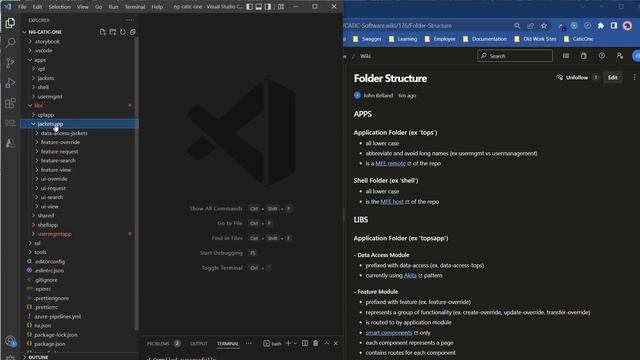Click Unfollow on the Folder Structure page
This screenshot has width=640, height=360.
click(x=573, y=78)
